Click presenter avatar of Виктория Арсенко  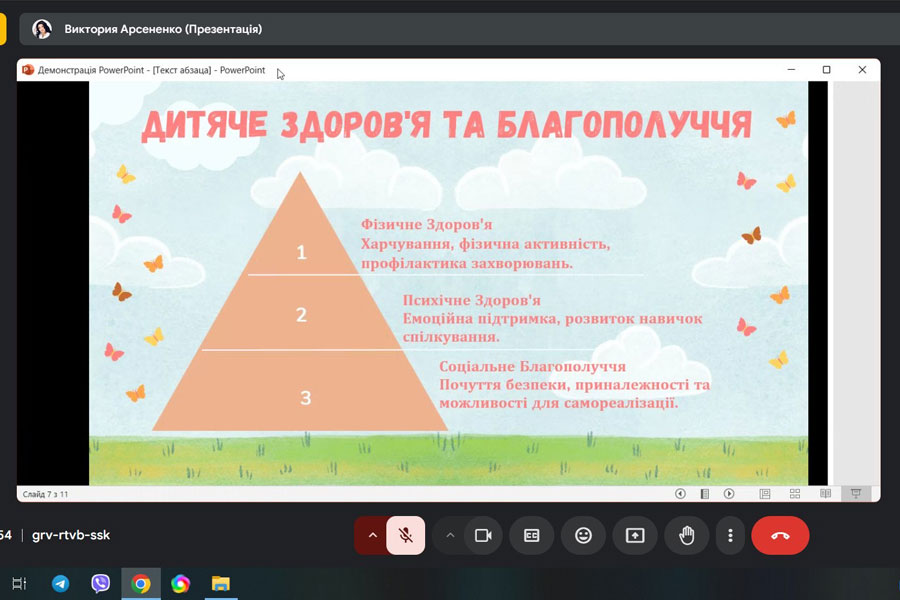[x=42, y=29]
